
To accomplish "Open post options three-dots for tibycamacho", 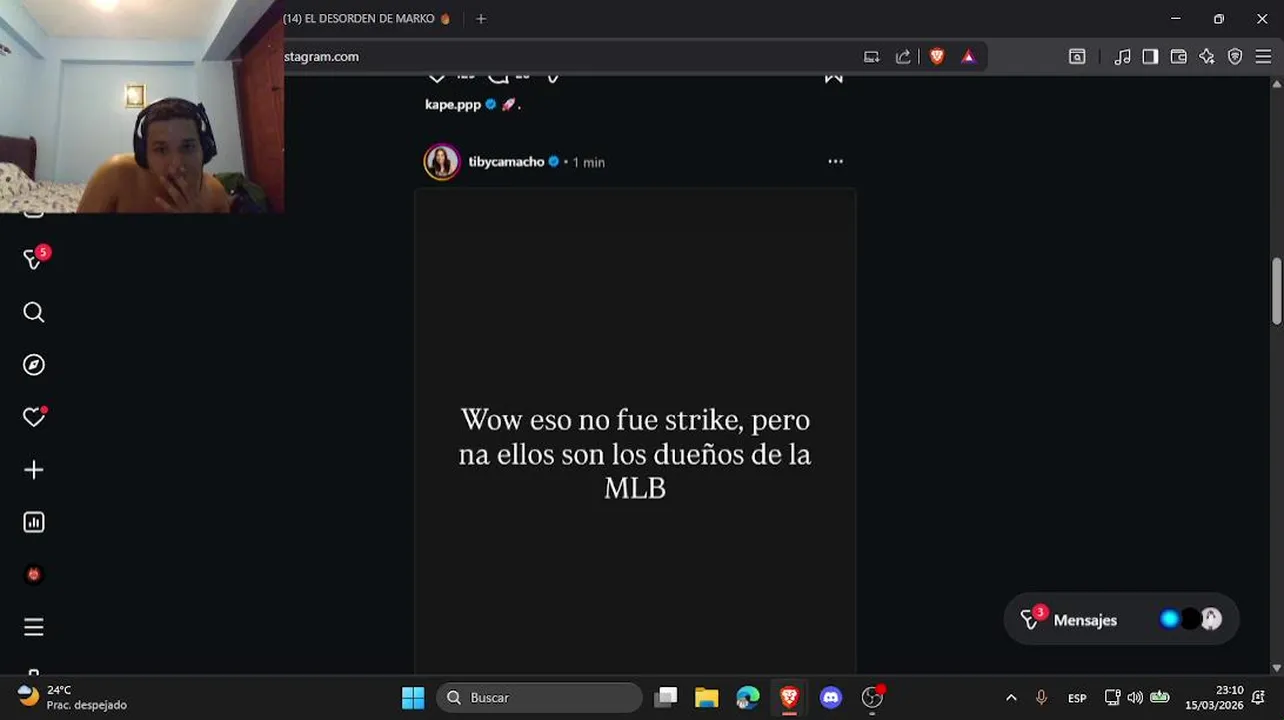I will point(835,161).
